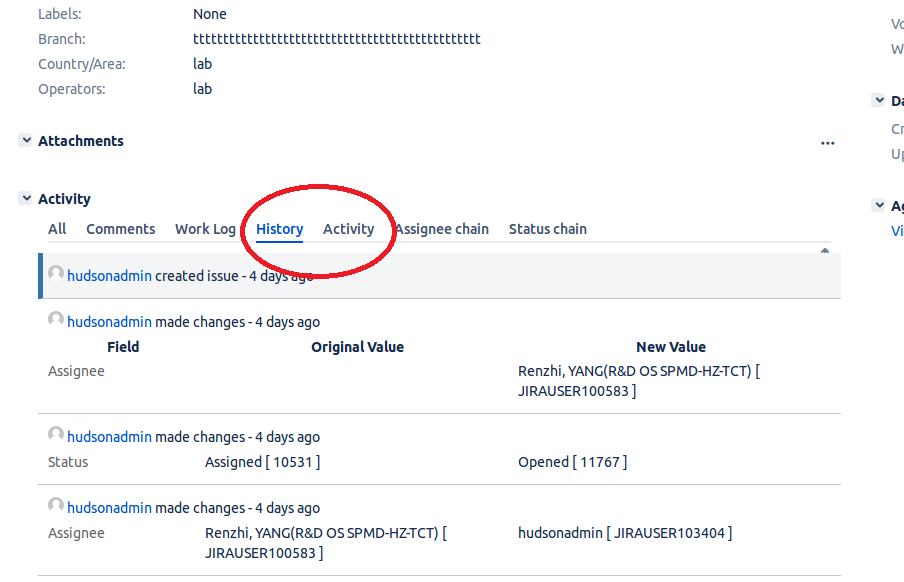Switch to the Comments tab
This screenshot has width=904, height=582.
click(120, 228)
